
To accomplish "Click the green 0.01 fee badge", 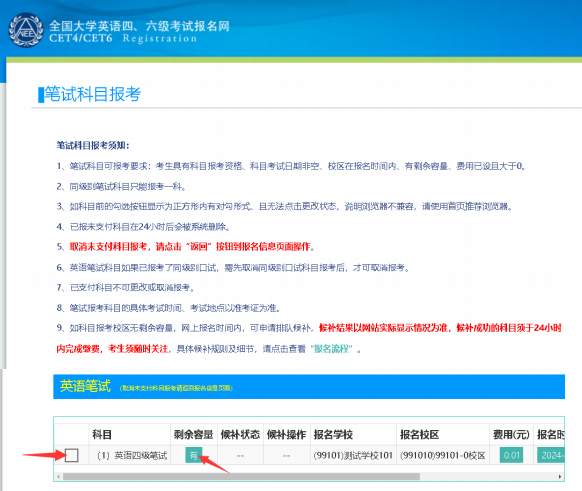I will pos(511,455).
